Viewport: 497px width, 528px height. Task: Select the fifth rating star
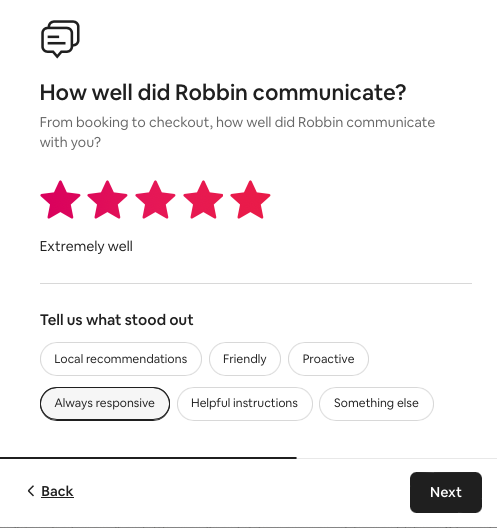250,200
